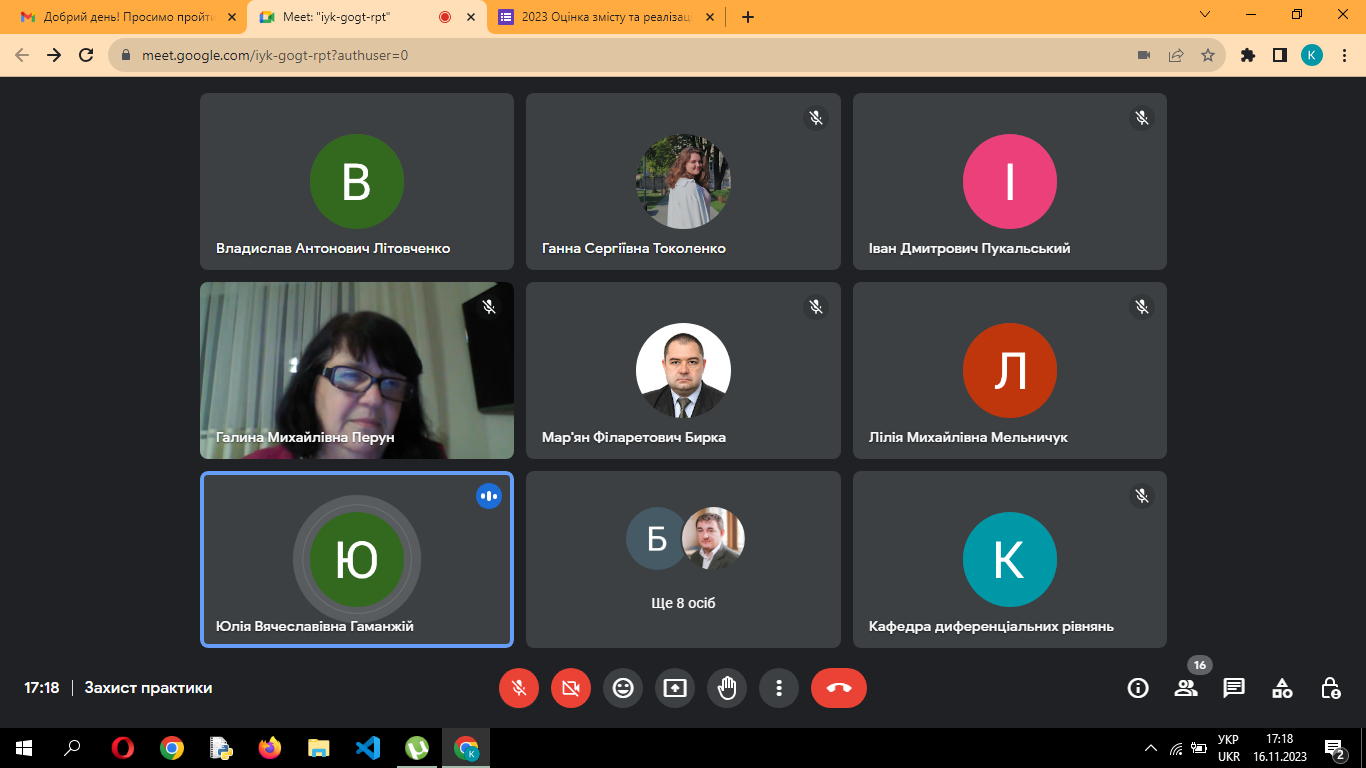Open the camera permission icon in address bar
The width and height of the screenshot is (1366, 768).
point(1144,56)
